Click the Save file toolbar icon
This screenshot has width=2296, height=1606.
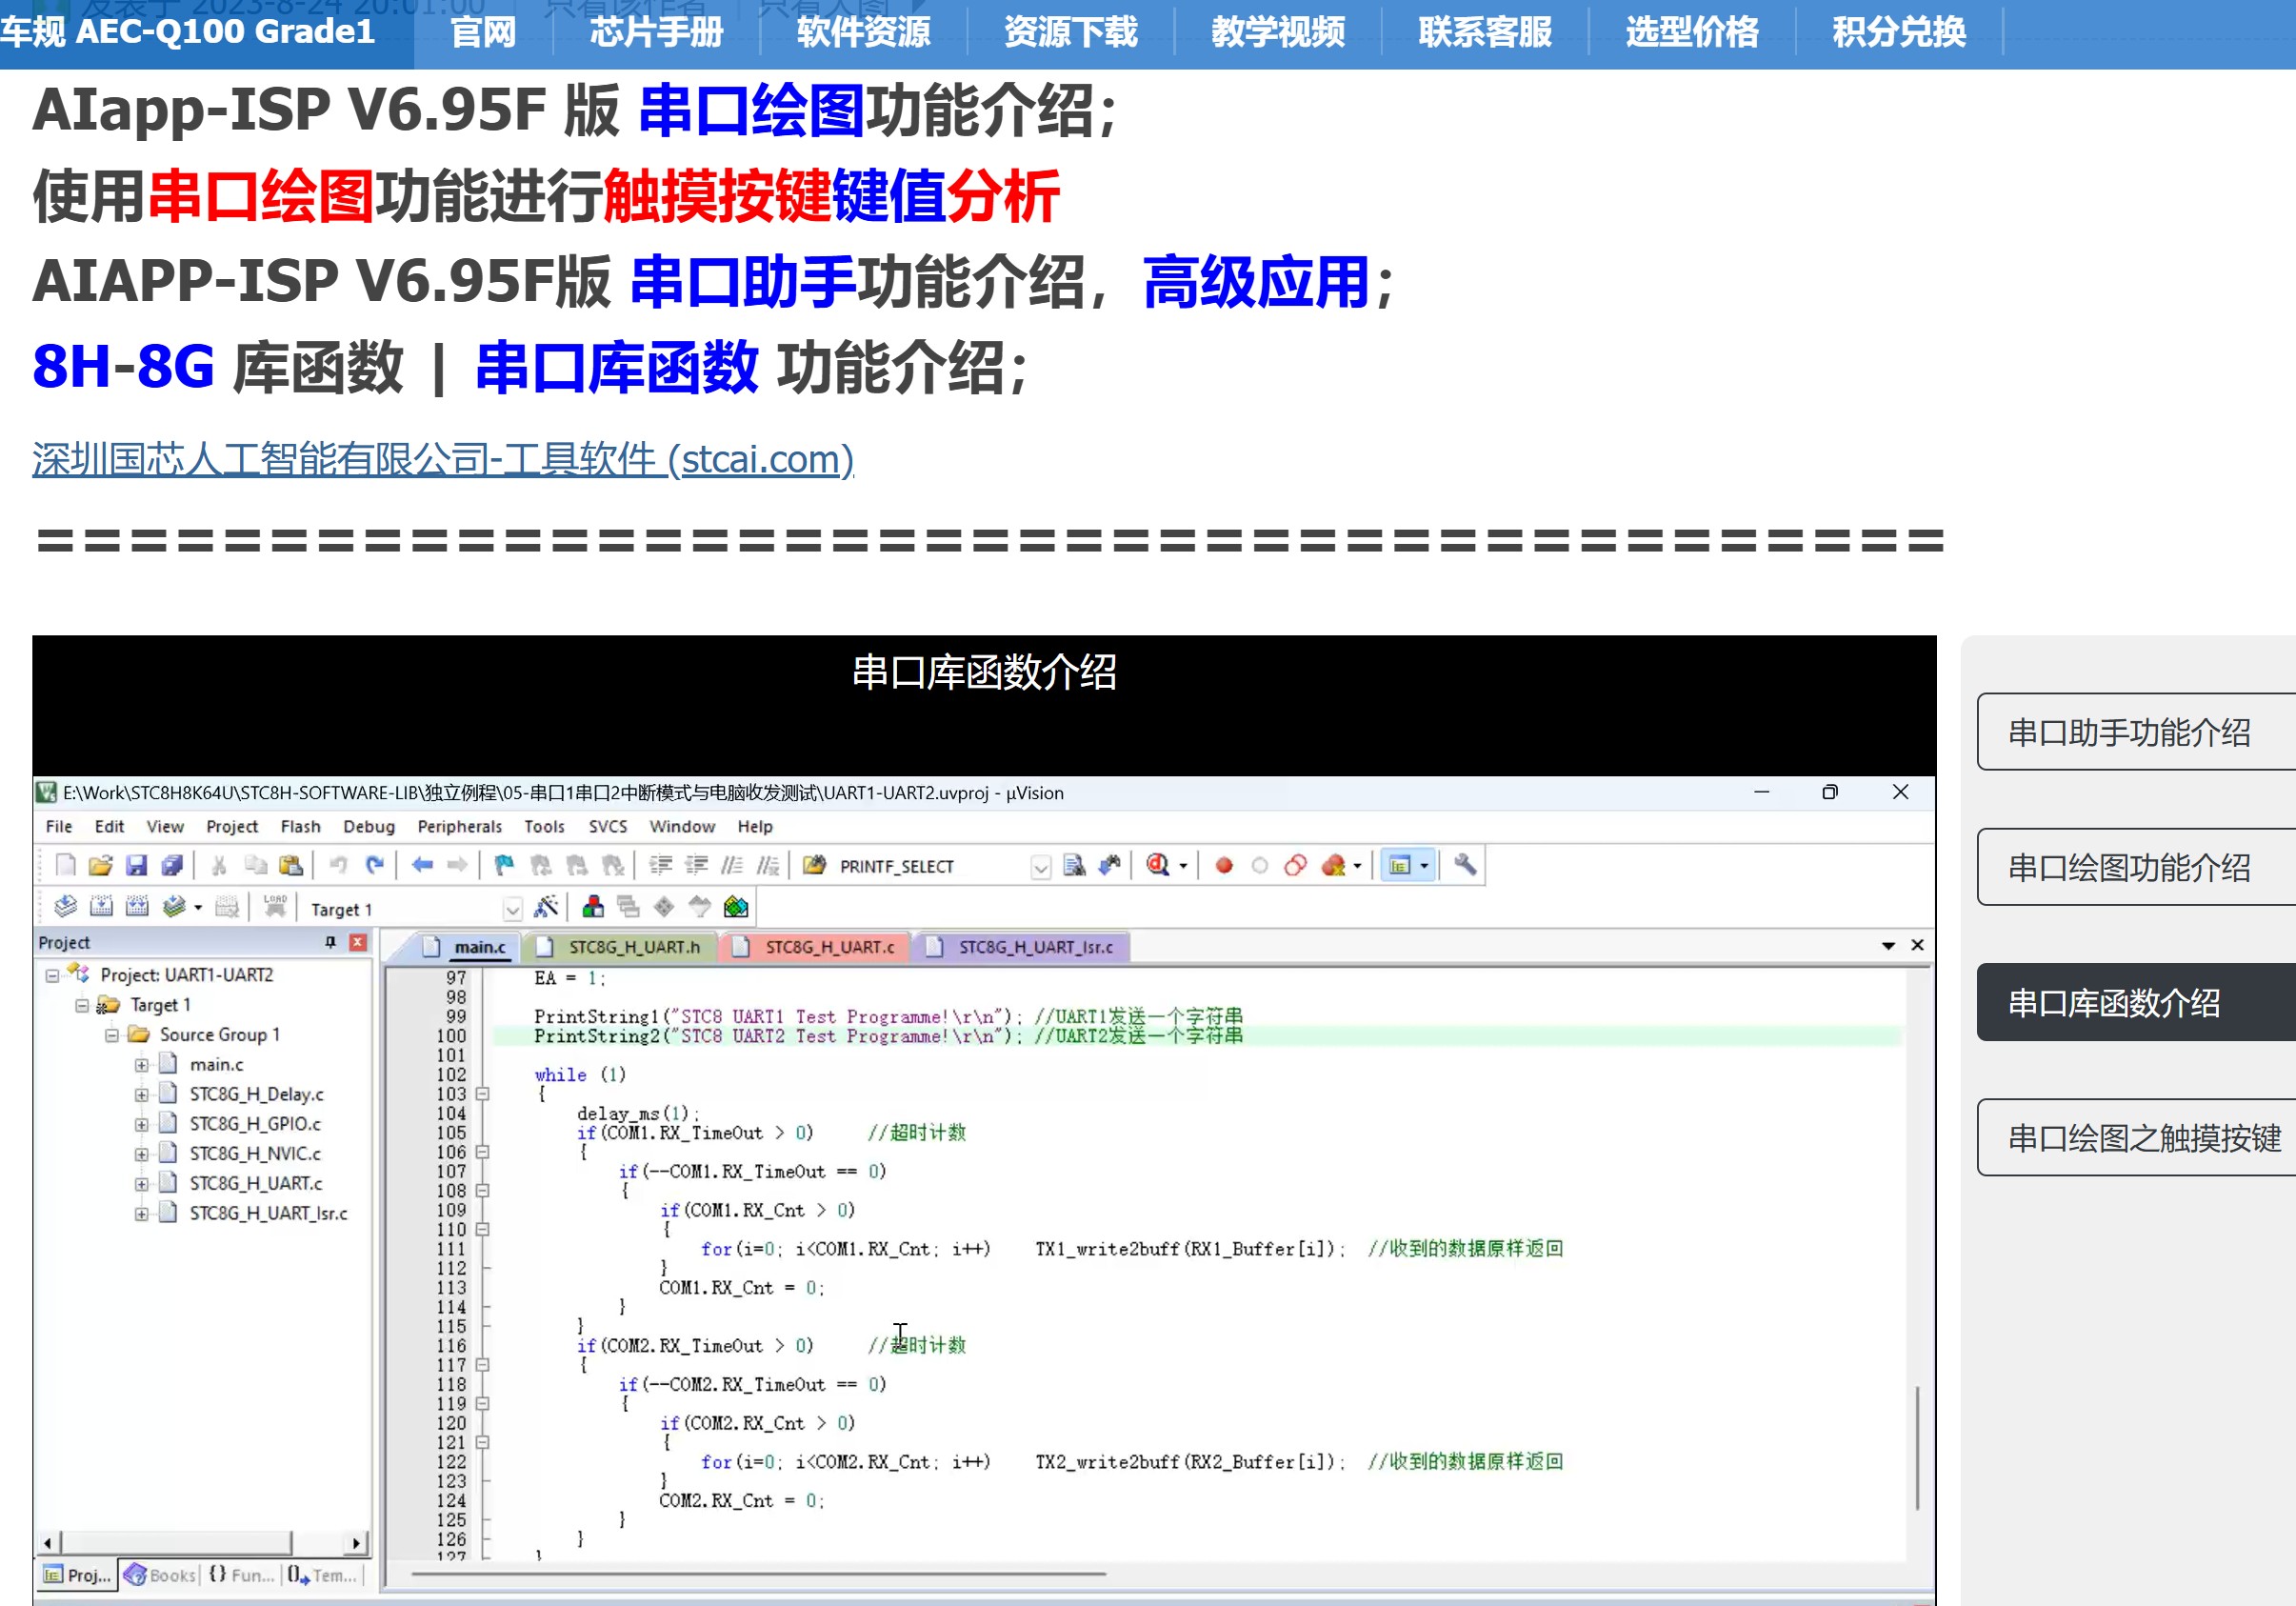pyautogui.click(x=137, y=866)
